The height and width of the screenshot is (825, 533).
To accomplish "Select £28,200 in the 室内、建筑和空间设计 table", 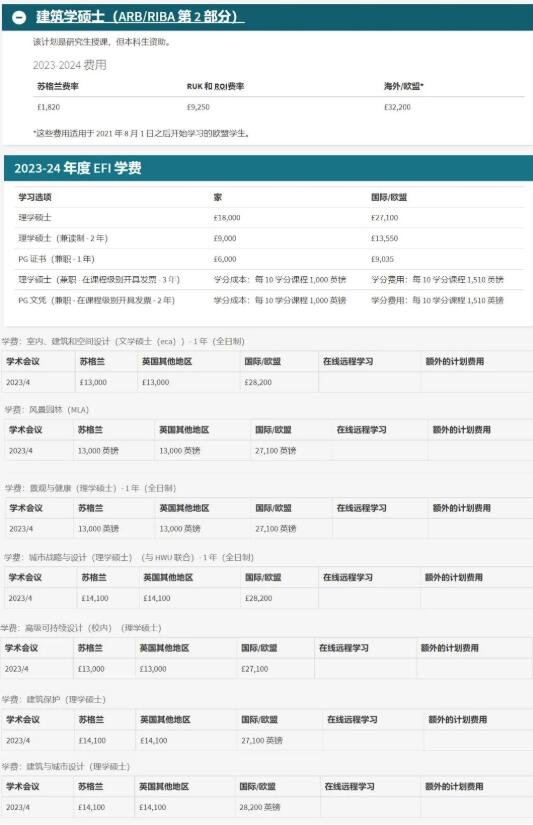I will 258,383.
